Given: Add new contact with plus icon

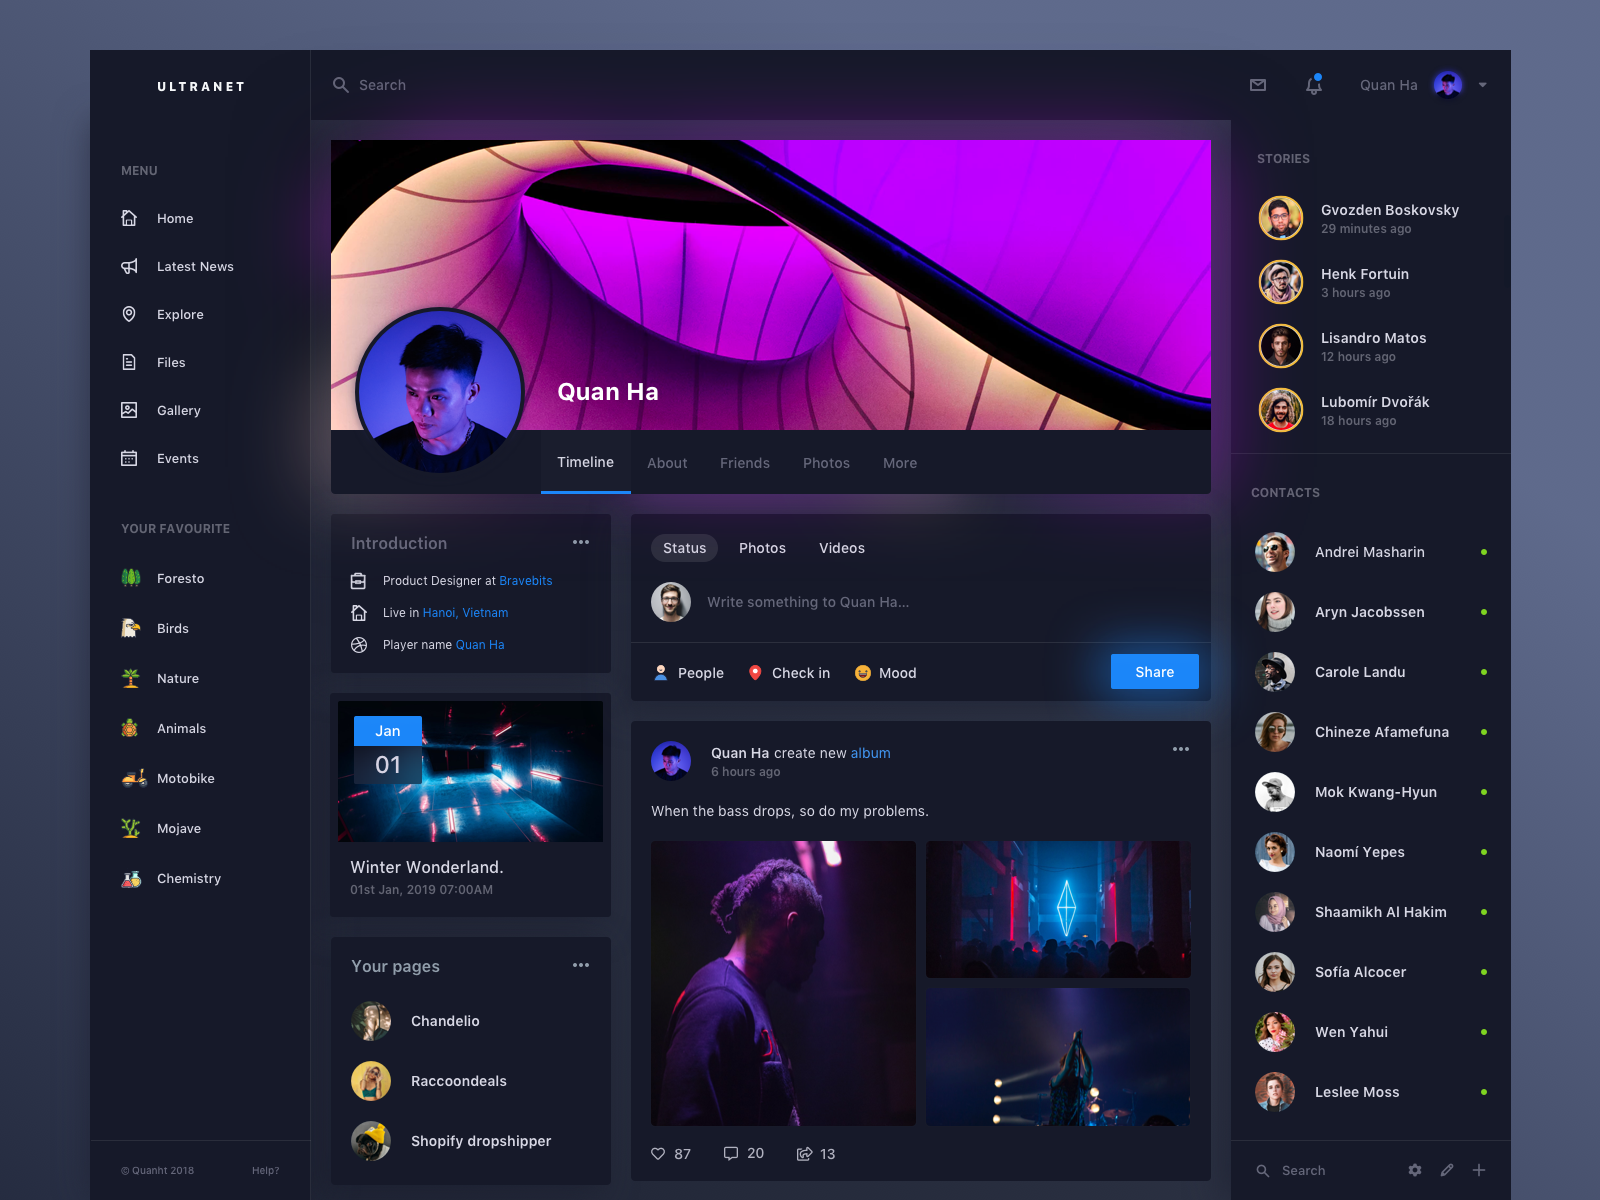Looking at the screenshot, I should pyautogui.click(x=1479, y=1170).
